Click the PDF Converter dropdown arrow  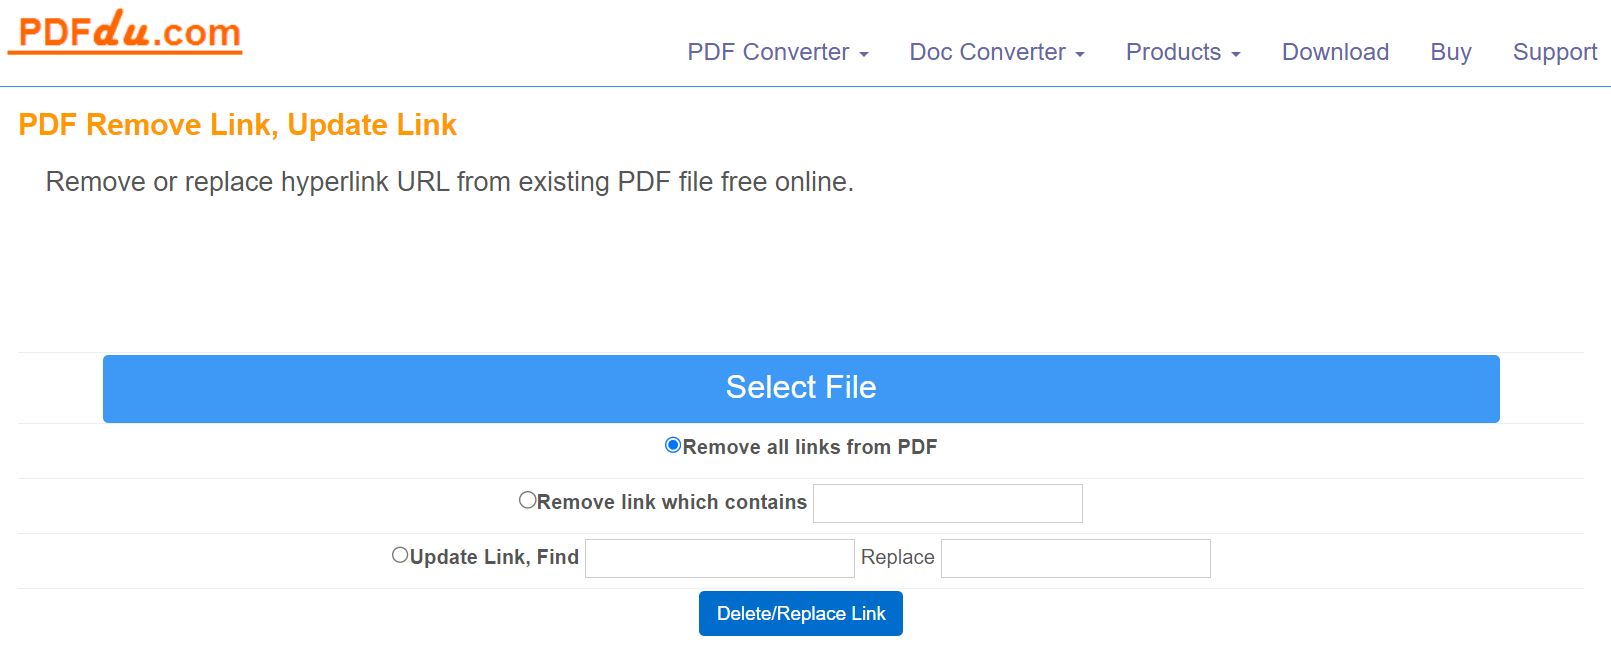click(862, 54)
